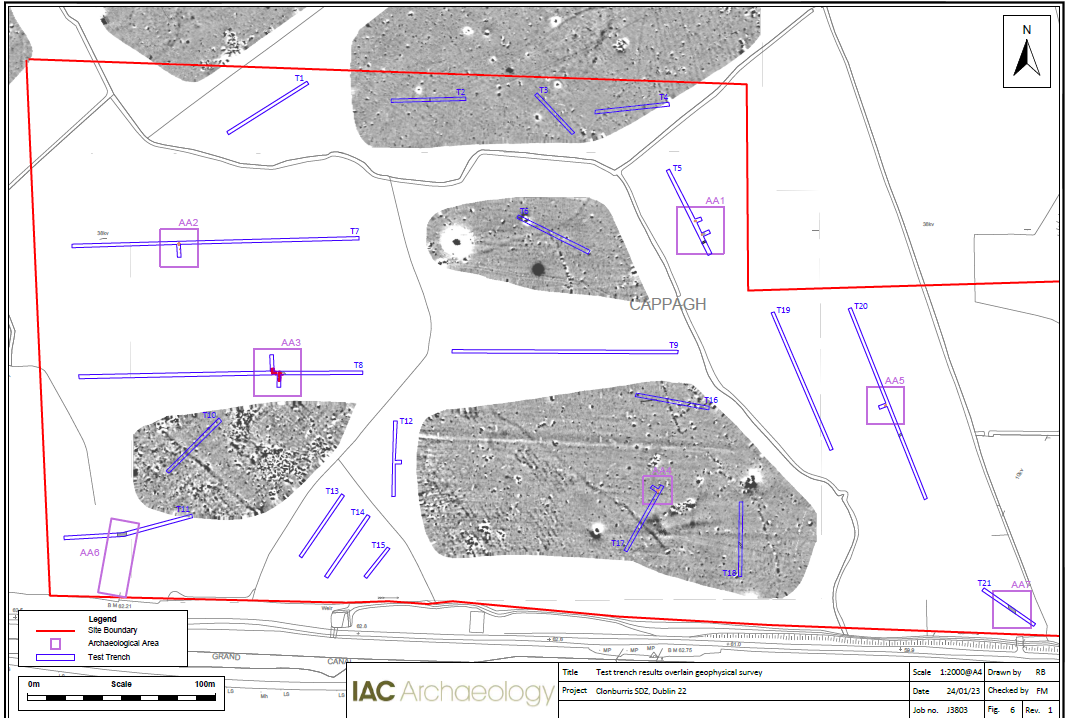Click the purple Archaeological Area legend square

(x=56, y=643)
